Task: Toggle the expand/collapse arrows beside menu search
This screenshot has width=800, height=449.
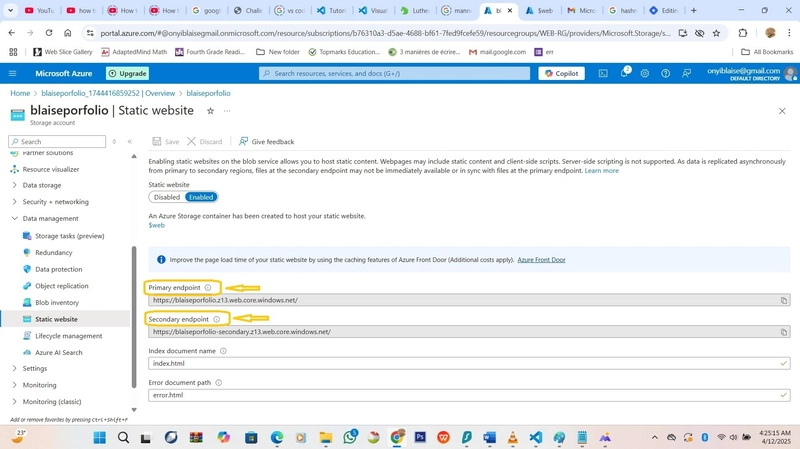Action: 114,142
